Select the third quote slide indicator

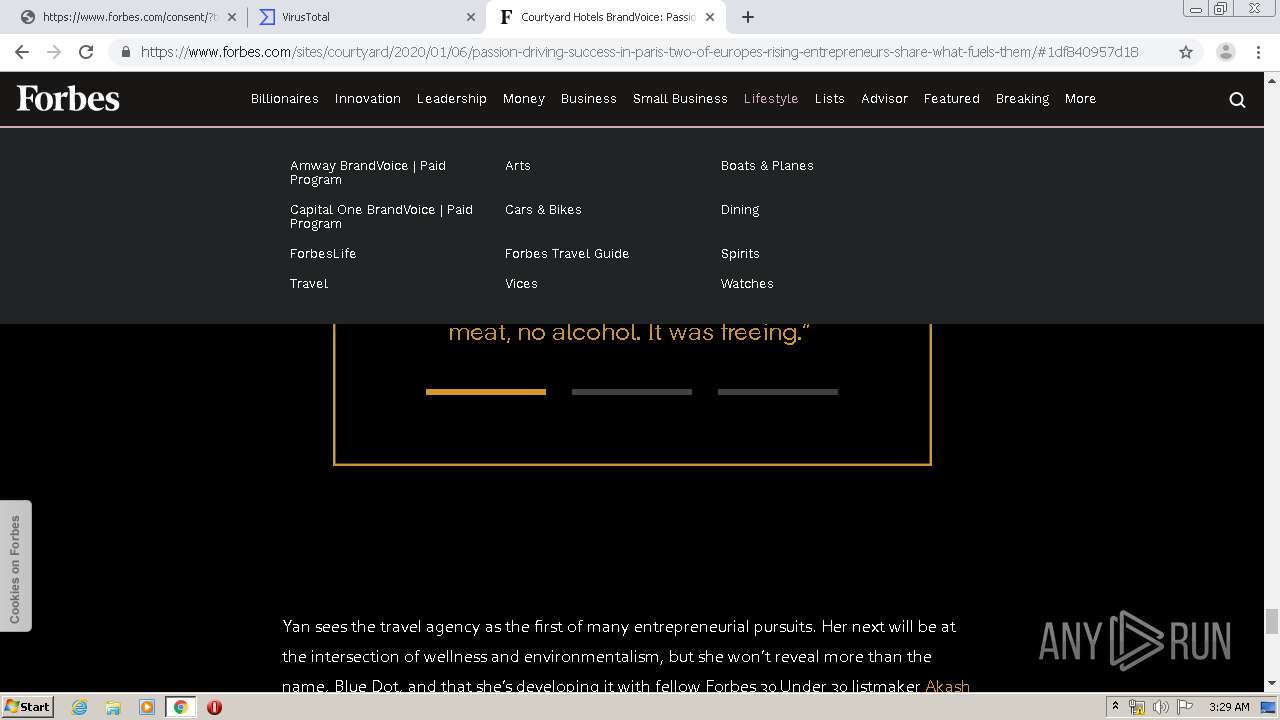[x=778, y=392]
